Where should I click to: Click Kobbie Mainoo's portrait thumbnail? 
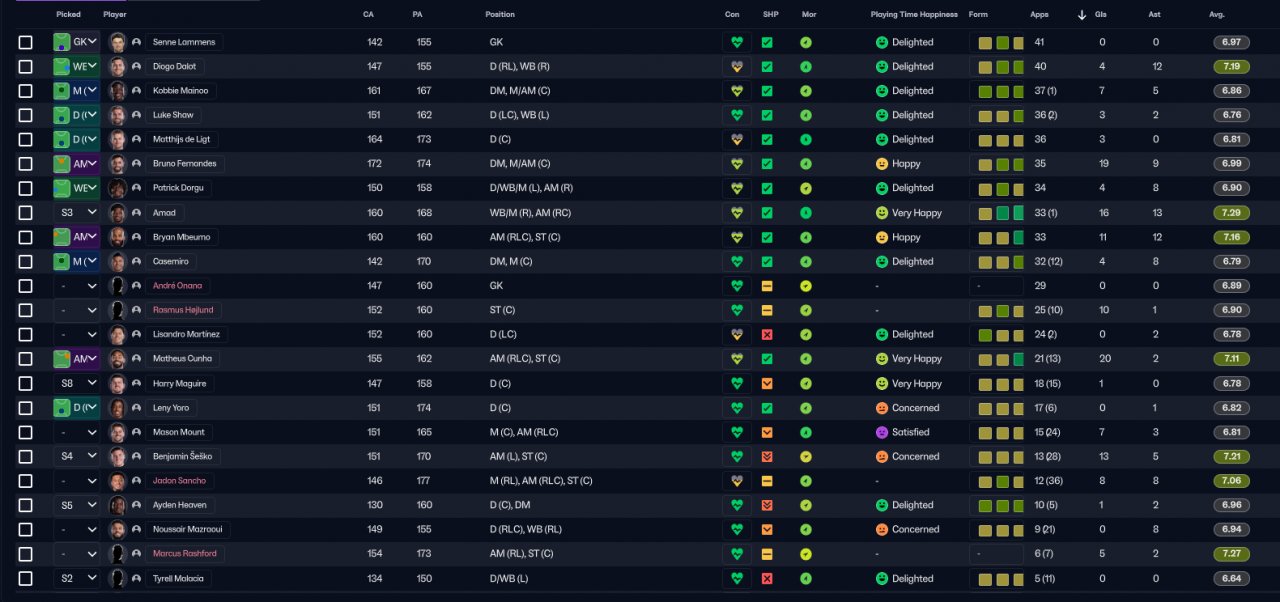coord(117,91)
